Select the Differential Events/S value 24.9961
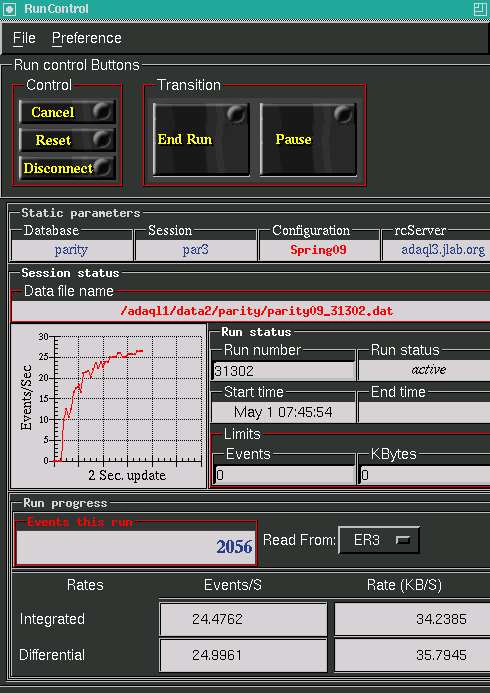The image size is (490, 693). (243, 655)
